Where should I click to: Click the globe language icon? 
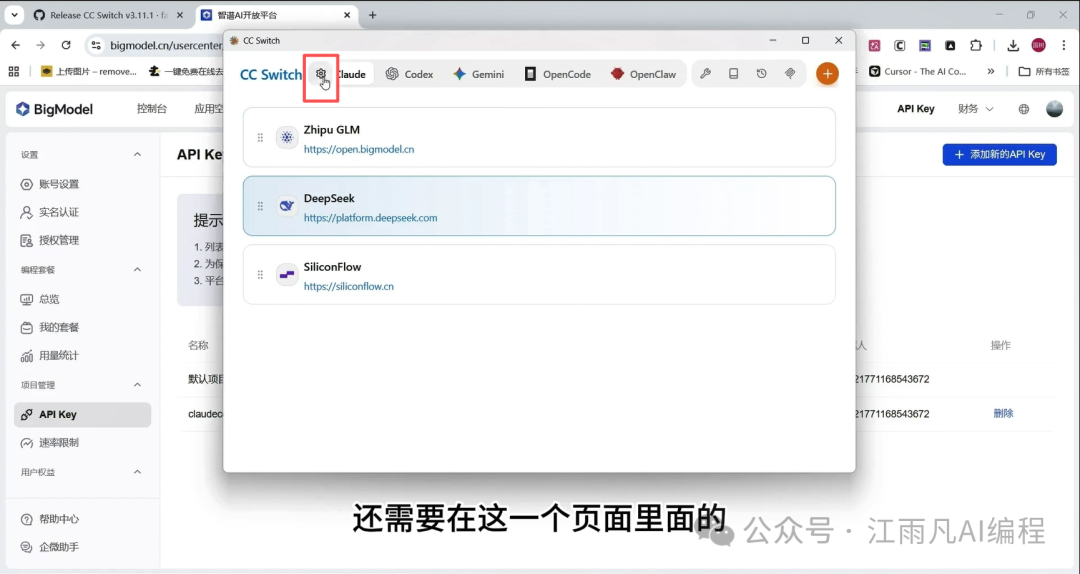[x=1024, y=109]
